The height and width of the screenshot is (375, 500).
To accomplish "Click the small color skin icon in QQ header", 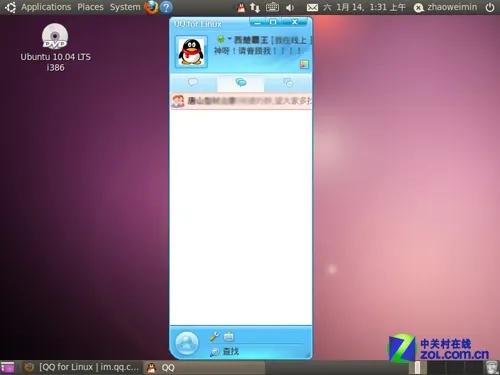I will click(x=304, y=64).
